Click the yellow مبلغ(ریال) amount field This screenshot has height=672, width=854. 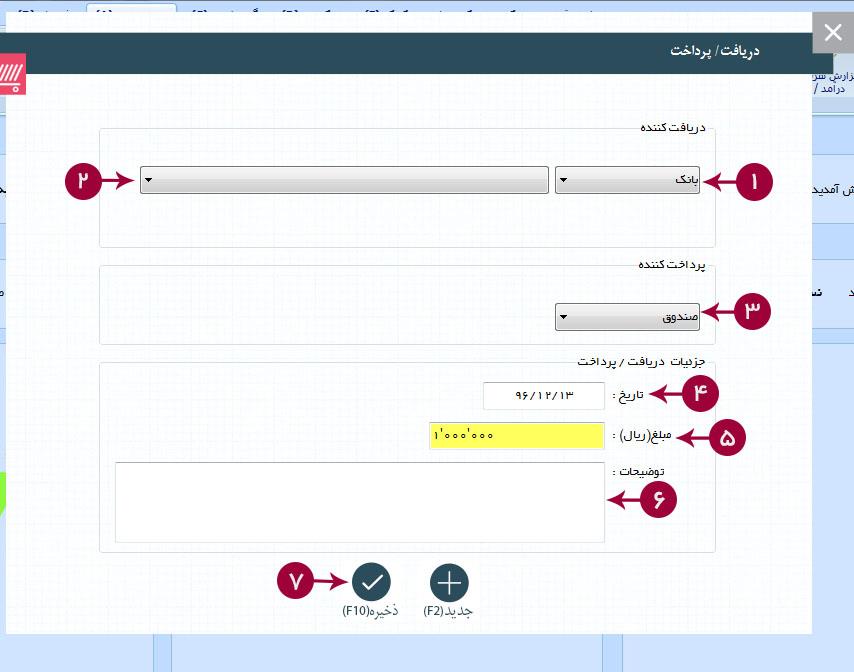point(517,435)
